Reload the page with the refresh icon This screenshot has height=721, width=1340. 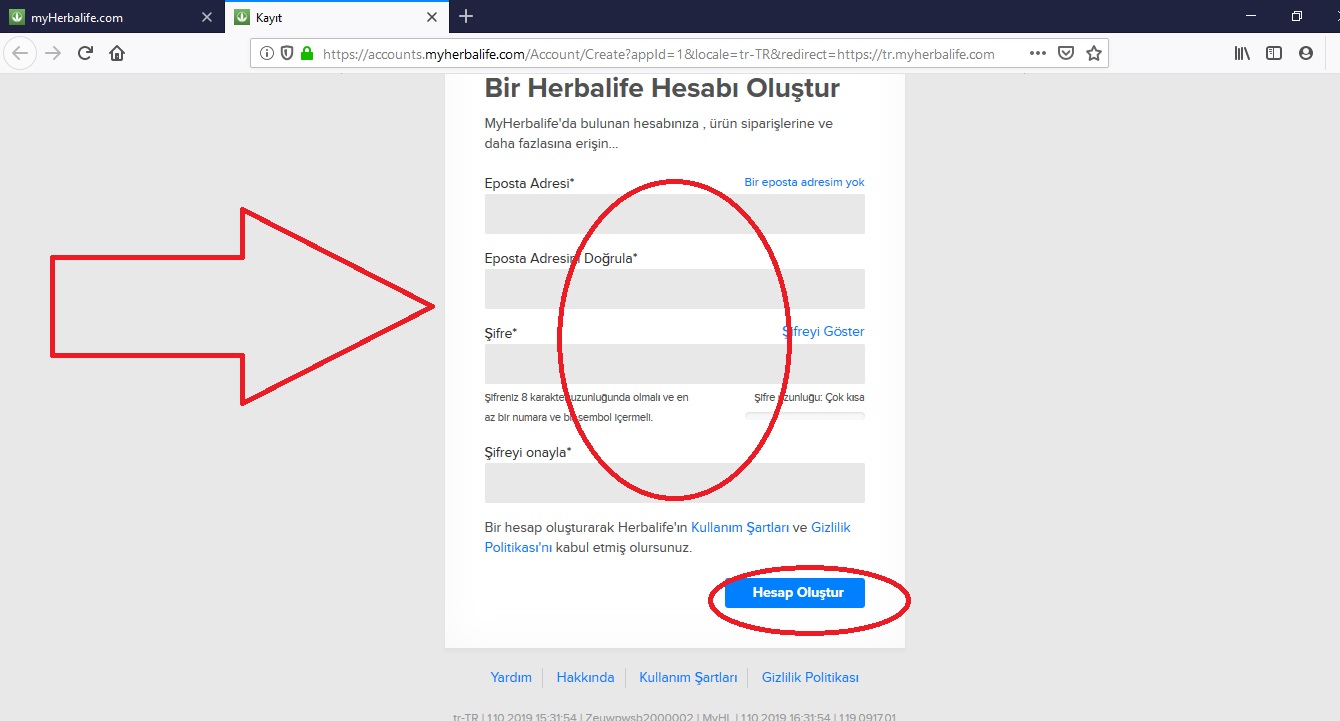[x=86, y=53]
